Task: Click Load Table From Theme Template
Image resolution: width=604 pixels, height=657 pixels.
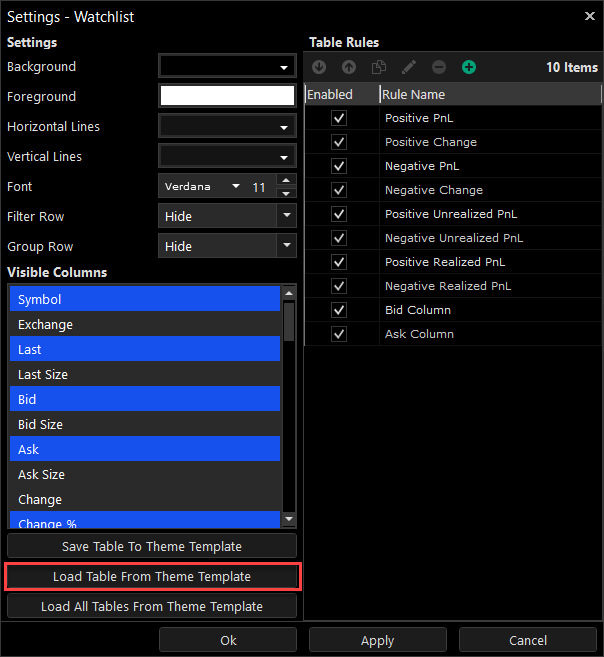Action: 152,577
